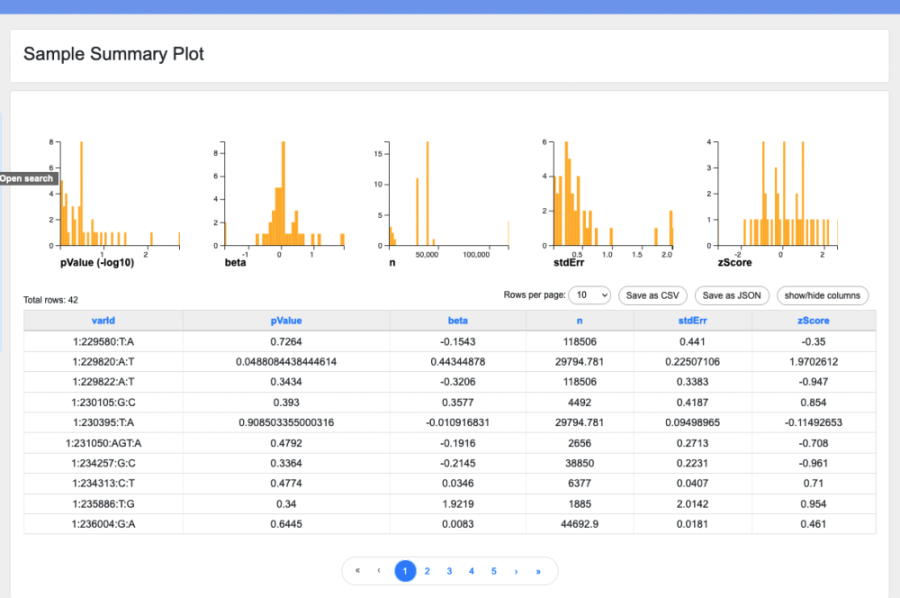
Task: Open show/hide columns options
Action: coord(822,295)
